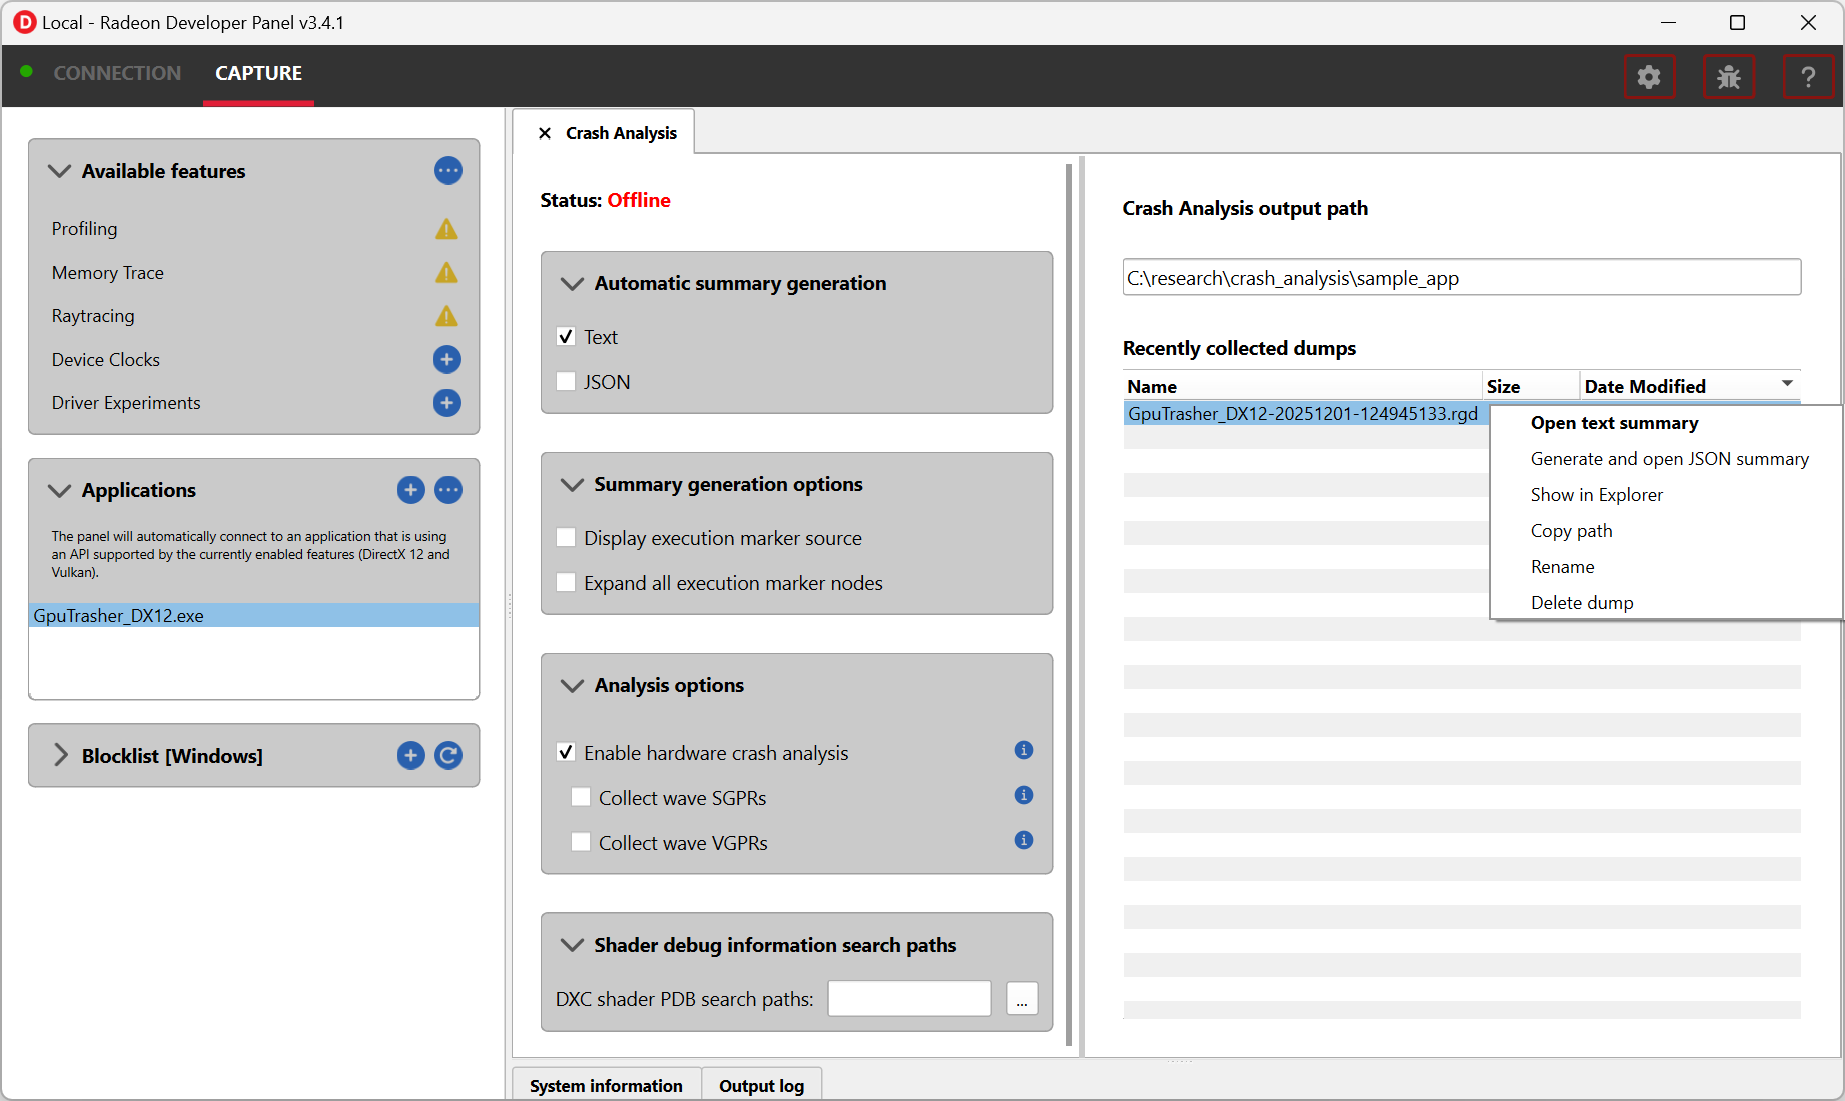
Task: Open the Output log tab
Action: 761,1085
